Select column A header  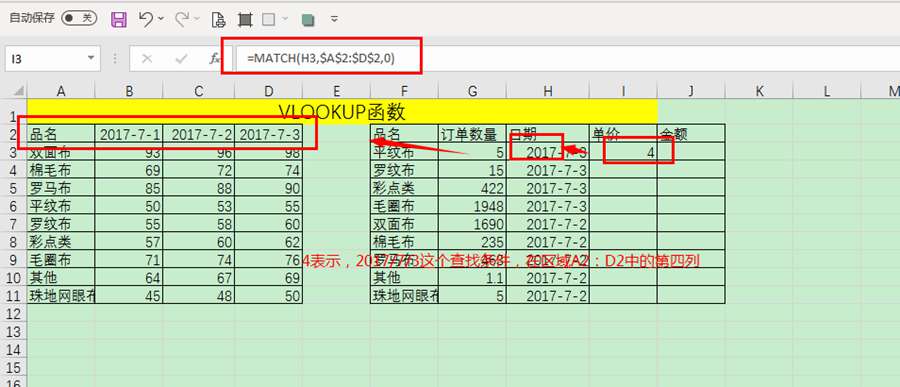[61, 91]
